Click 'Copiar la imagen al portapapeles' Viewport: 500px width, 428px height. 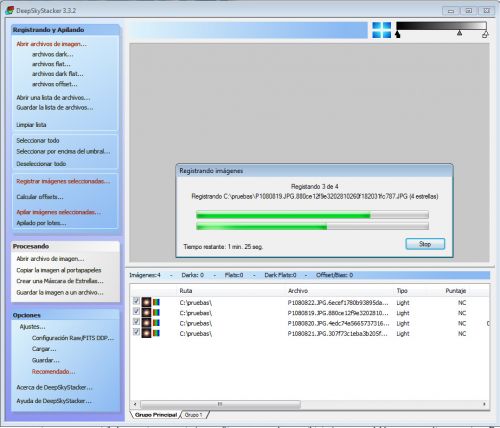click(x=59, y=270)
